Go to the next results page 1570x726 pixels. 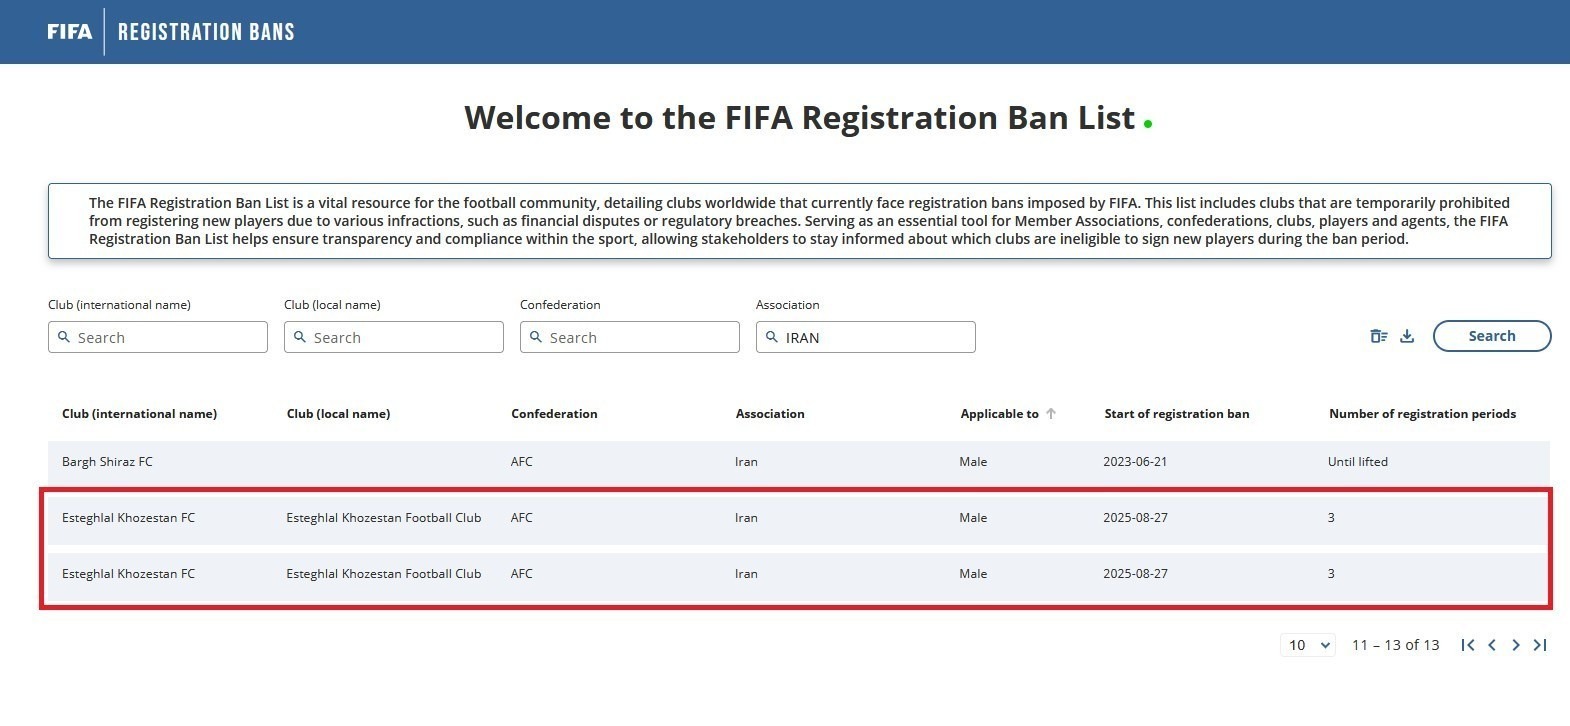click(x=1516, y=645)
